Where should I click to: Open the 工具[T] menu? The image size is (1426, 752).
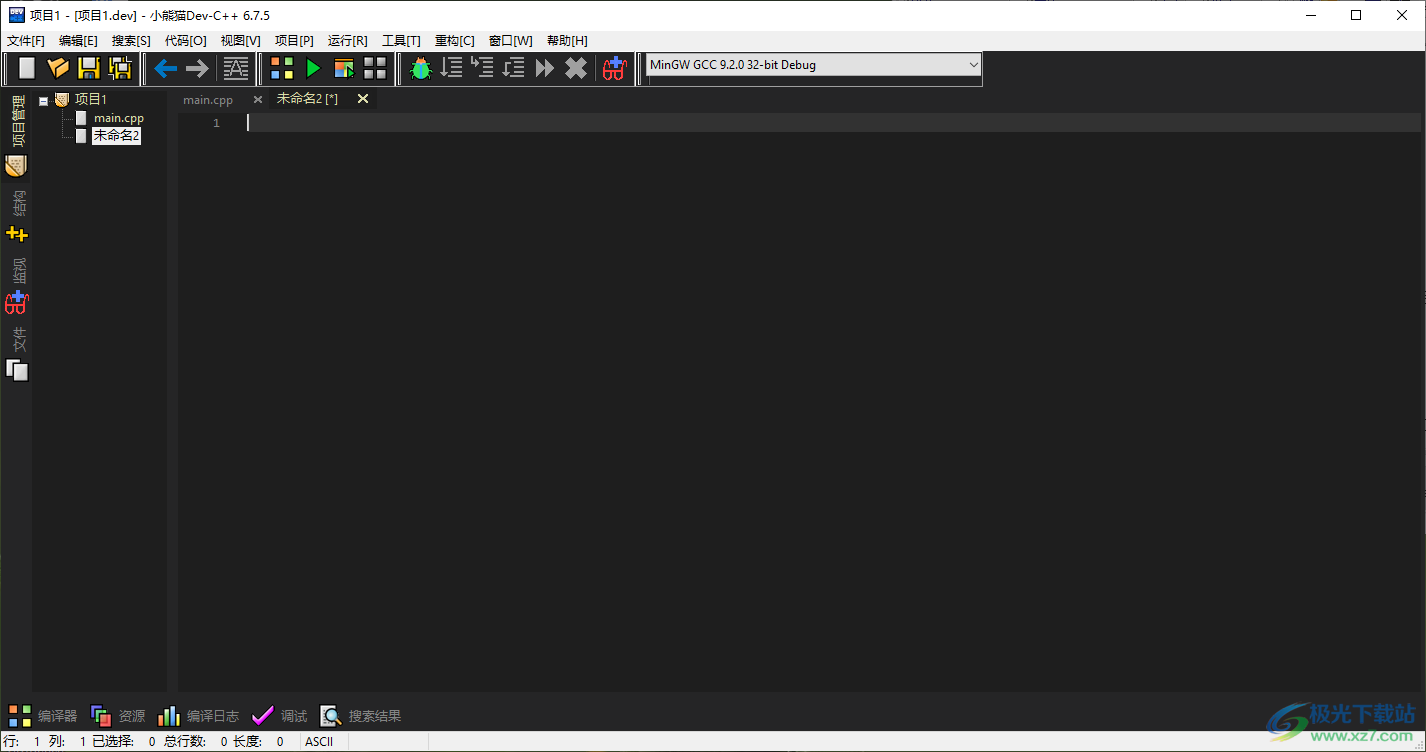(401, 41)
